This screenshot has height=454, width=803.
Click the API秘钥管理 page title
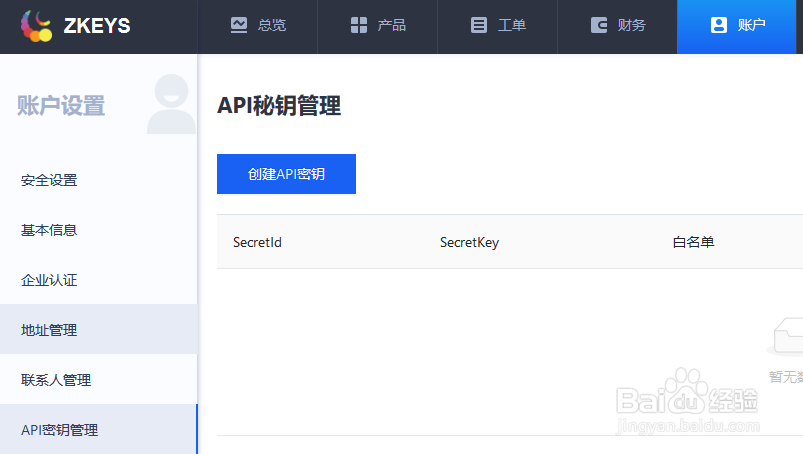click(x=279, y=106)
